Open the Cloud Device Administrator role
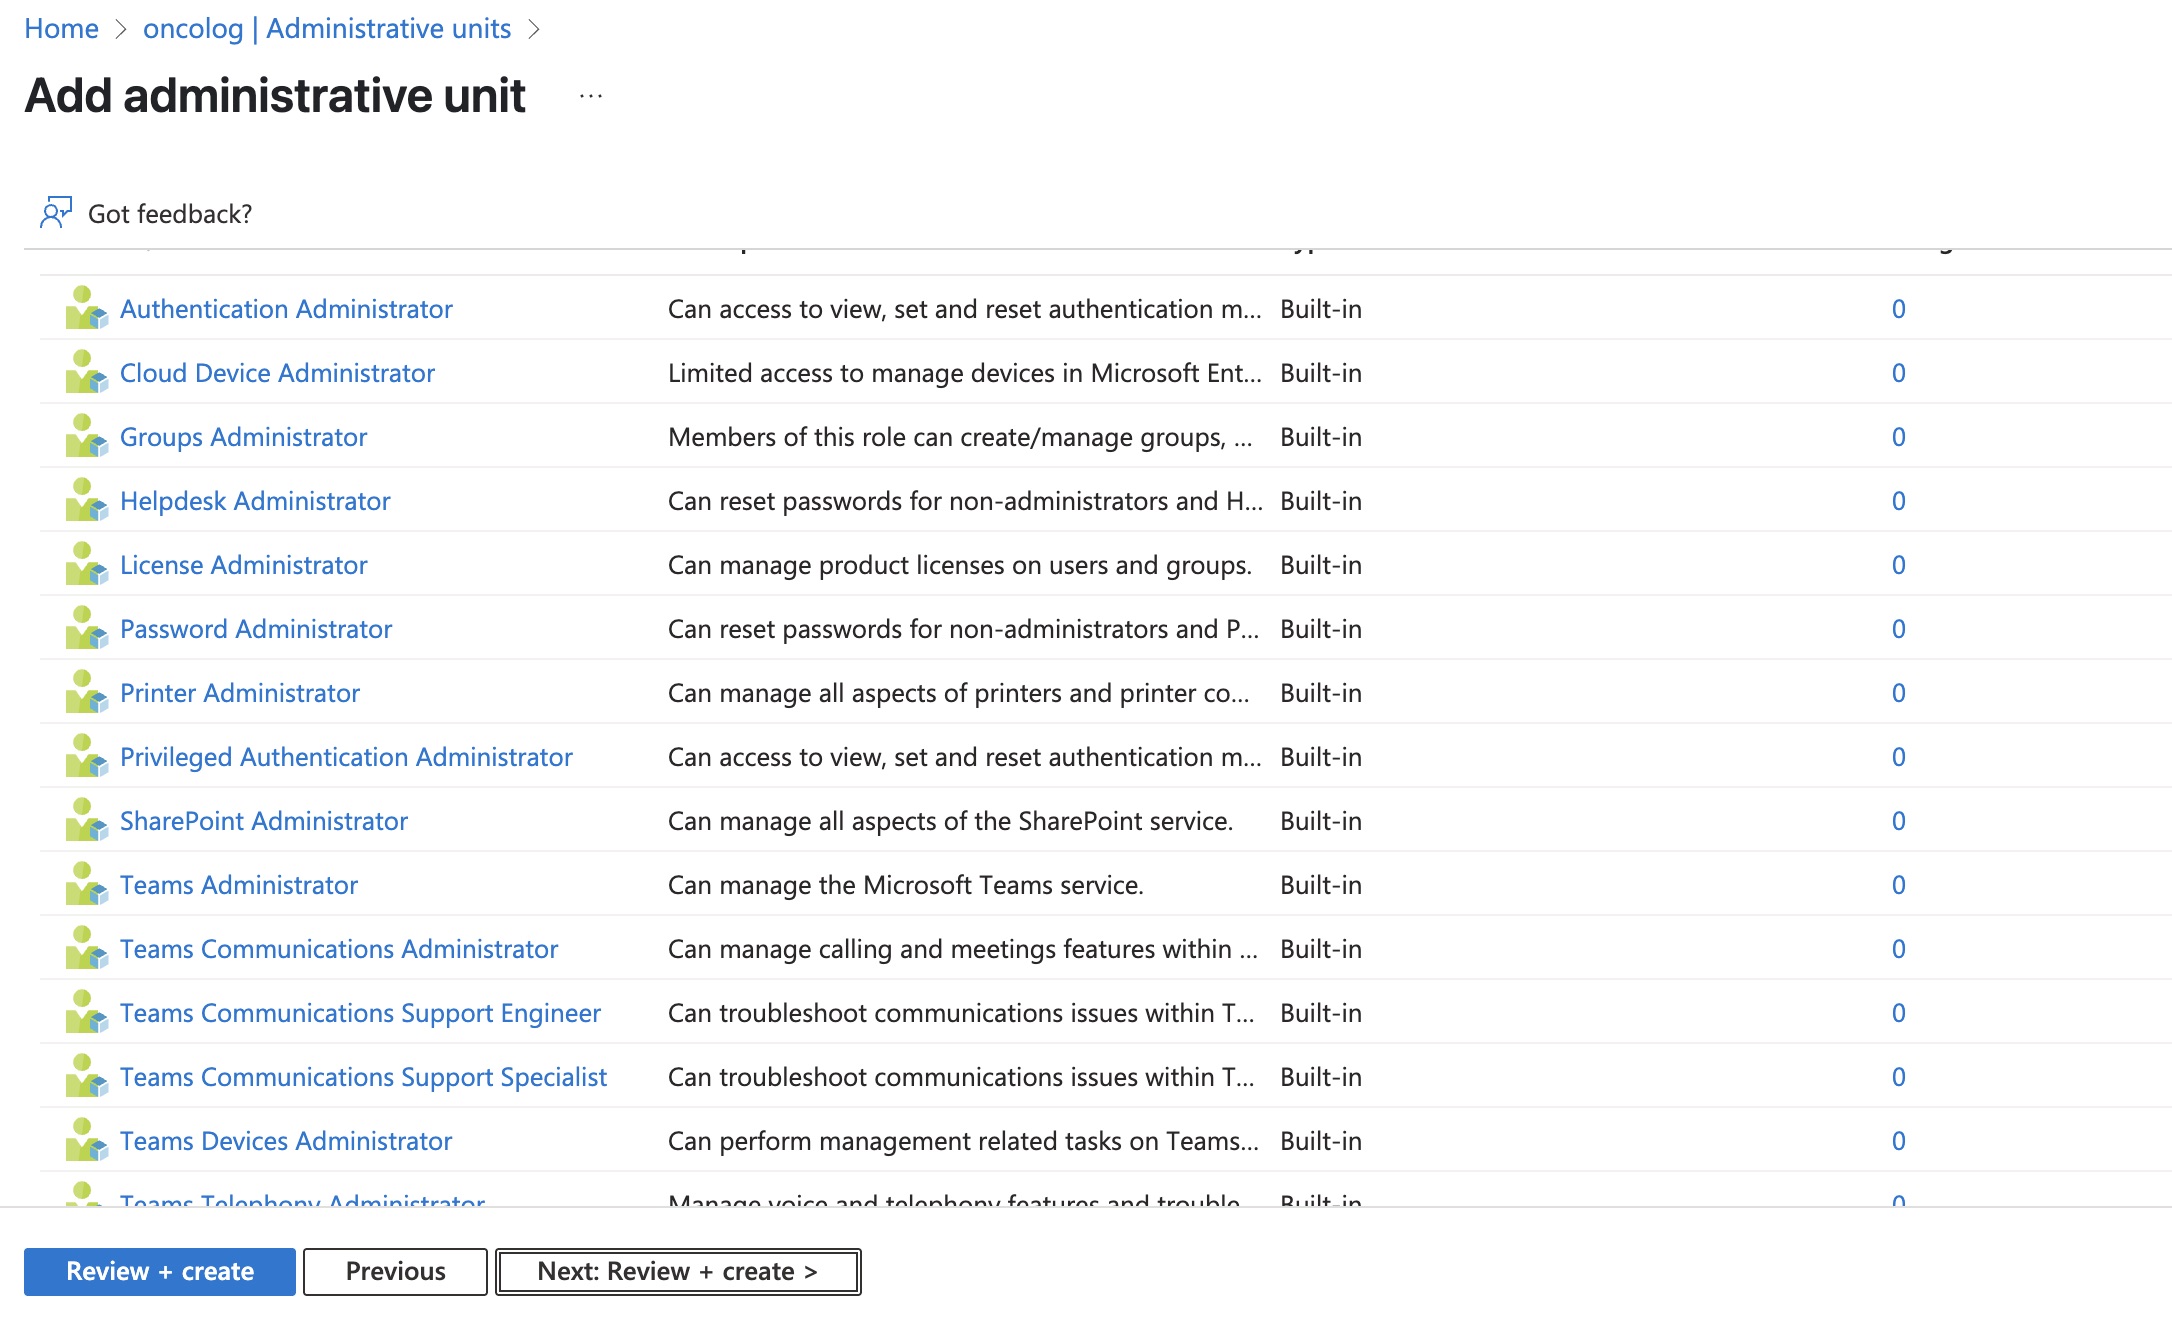This screenshot has width=2172, height=1336. click(x=277, y=373)
